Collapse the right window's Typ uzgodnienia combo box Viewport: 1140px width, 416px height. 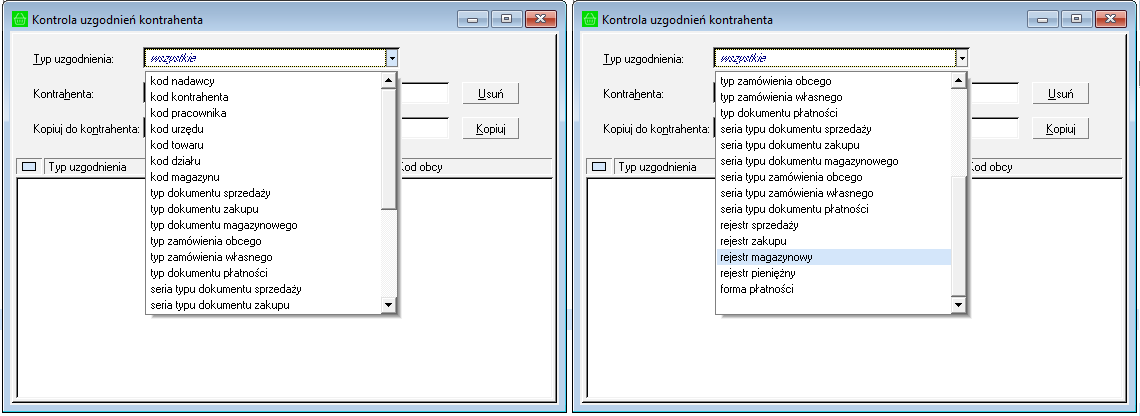(962, 59)
